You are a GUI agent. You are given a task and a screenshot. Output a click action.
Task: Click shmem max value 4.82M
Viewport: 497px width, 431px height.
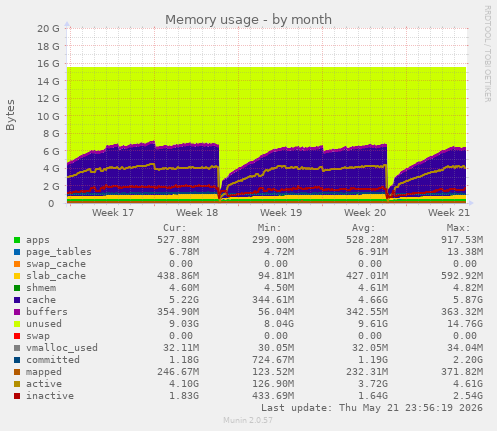pos(468,288)
